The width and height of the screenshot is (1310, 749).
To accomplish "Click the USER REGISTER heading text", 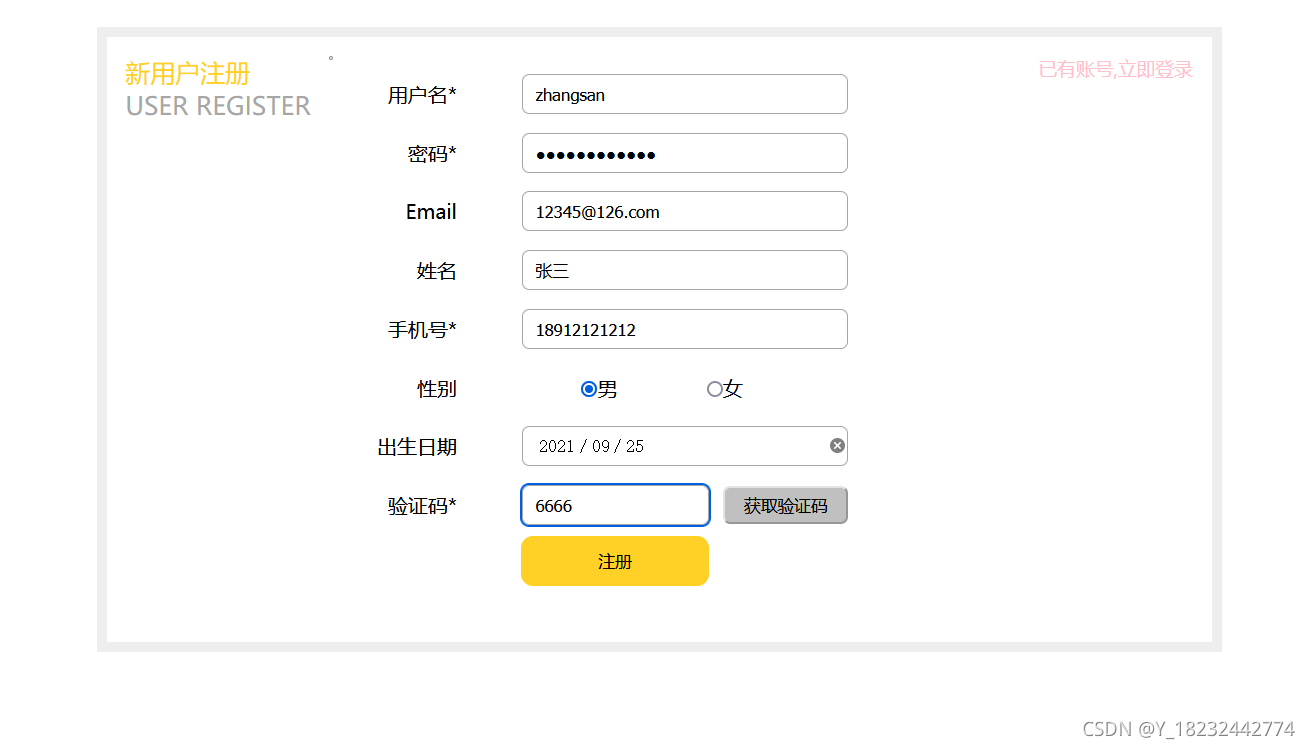I will point(218,106).
